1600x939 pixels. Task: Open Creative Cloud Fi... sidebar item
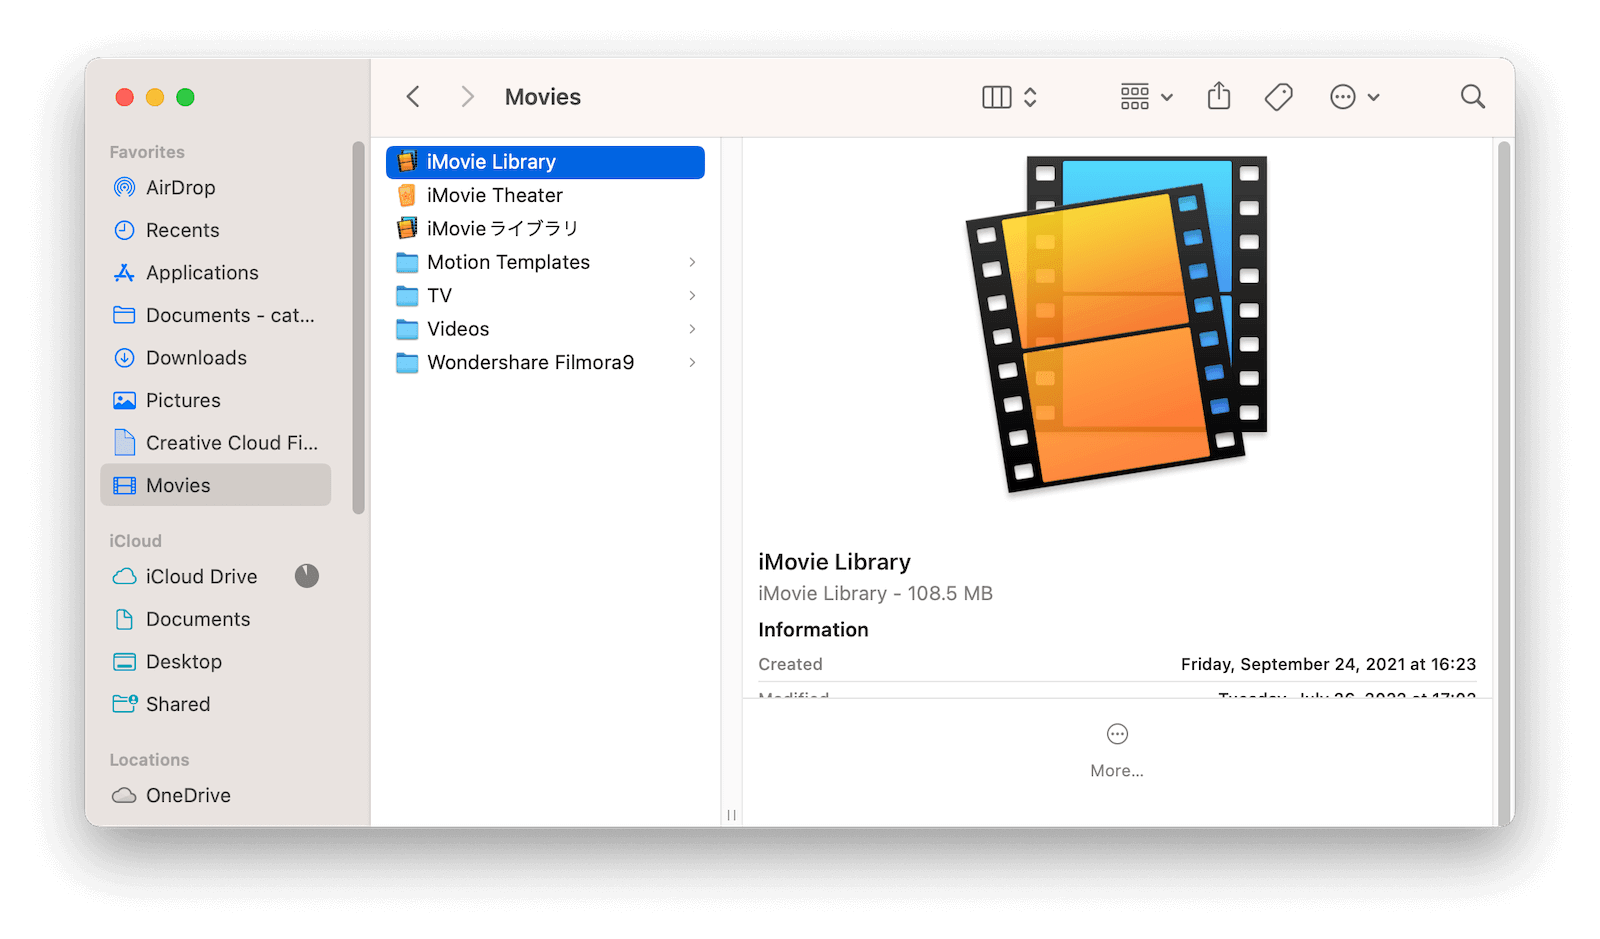pos(215,443)
